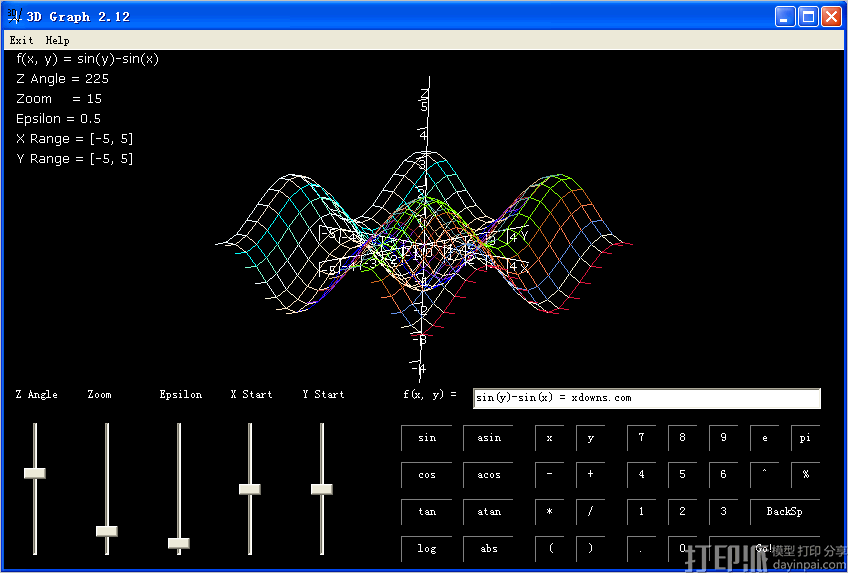Click the BackSp key
The image size is (848, 573).
tap(785, 511)
